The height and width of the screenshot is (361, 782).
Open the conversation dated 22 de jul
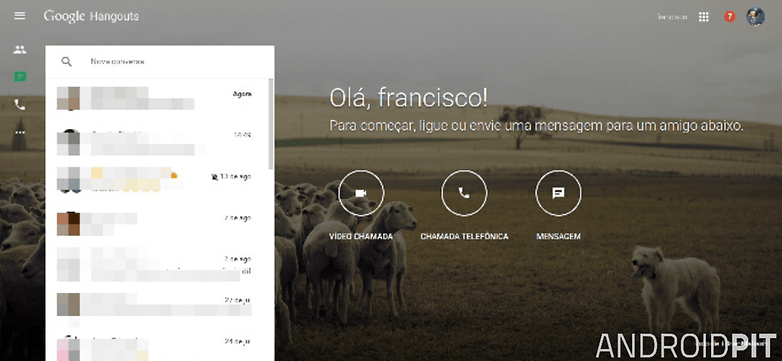pyautogui.click(x=157, y=304)
